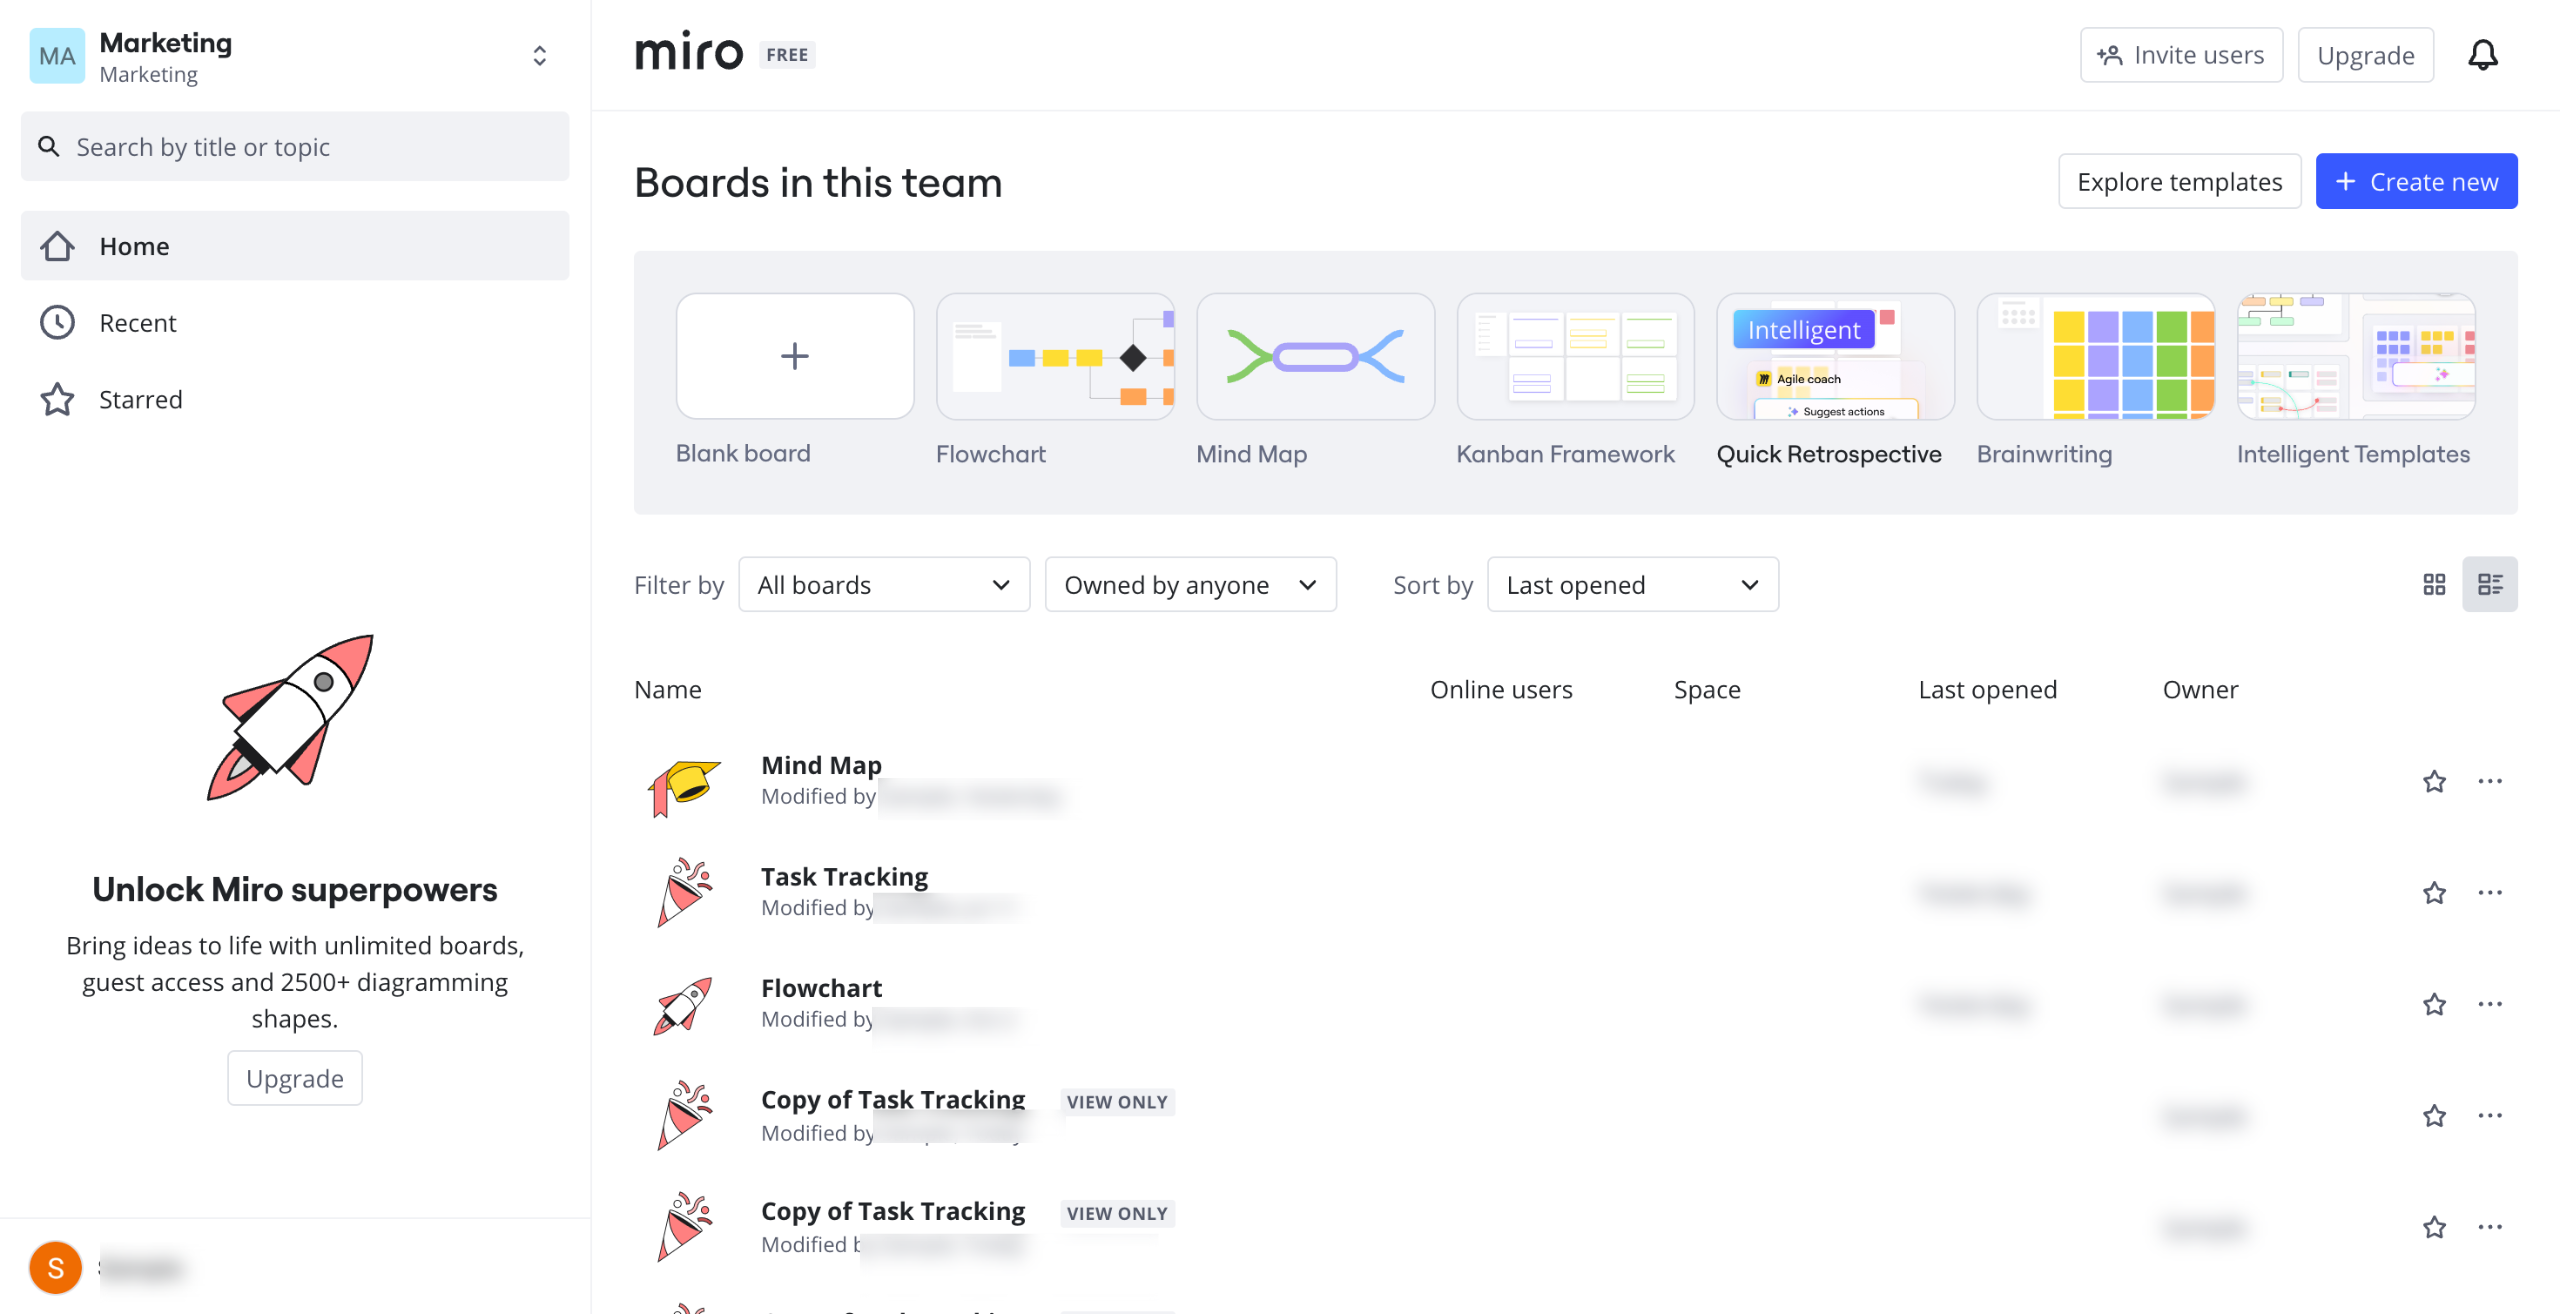Switch to list view layout
Image resolution: width=2560 pixels, height=1314 pixels.
(2489, 585)
